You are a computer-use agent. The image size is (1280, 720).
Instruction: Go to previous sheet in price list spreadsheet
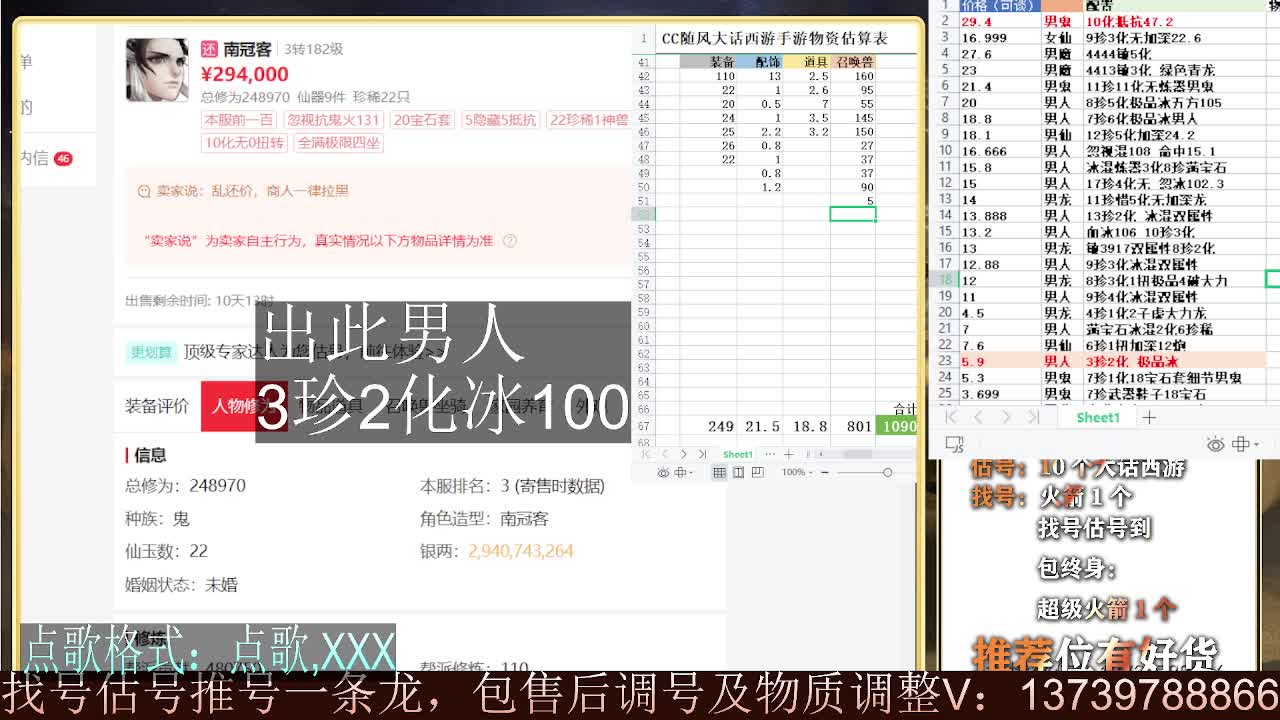point(979,417)
